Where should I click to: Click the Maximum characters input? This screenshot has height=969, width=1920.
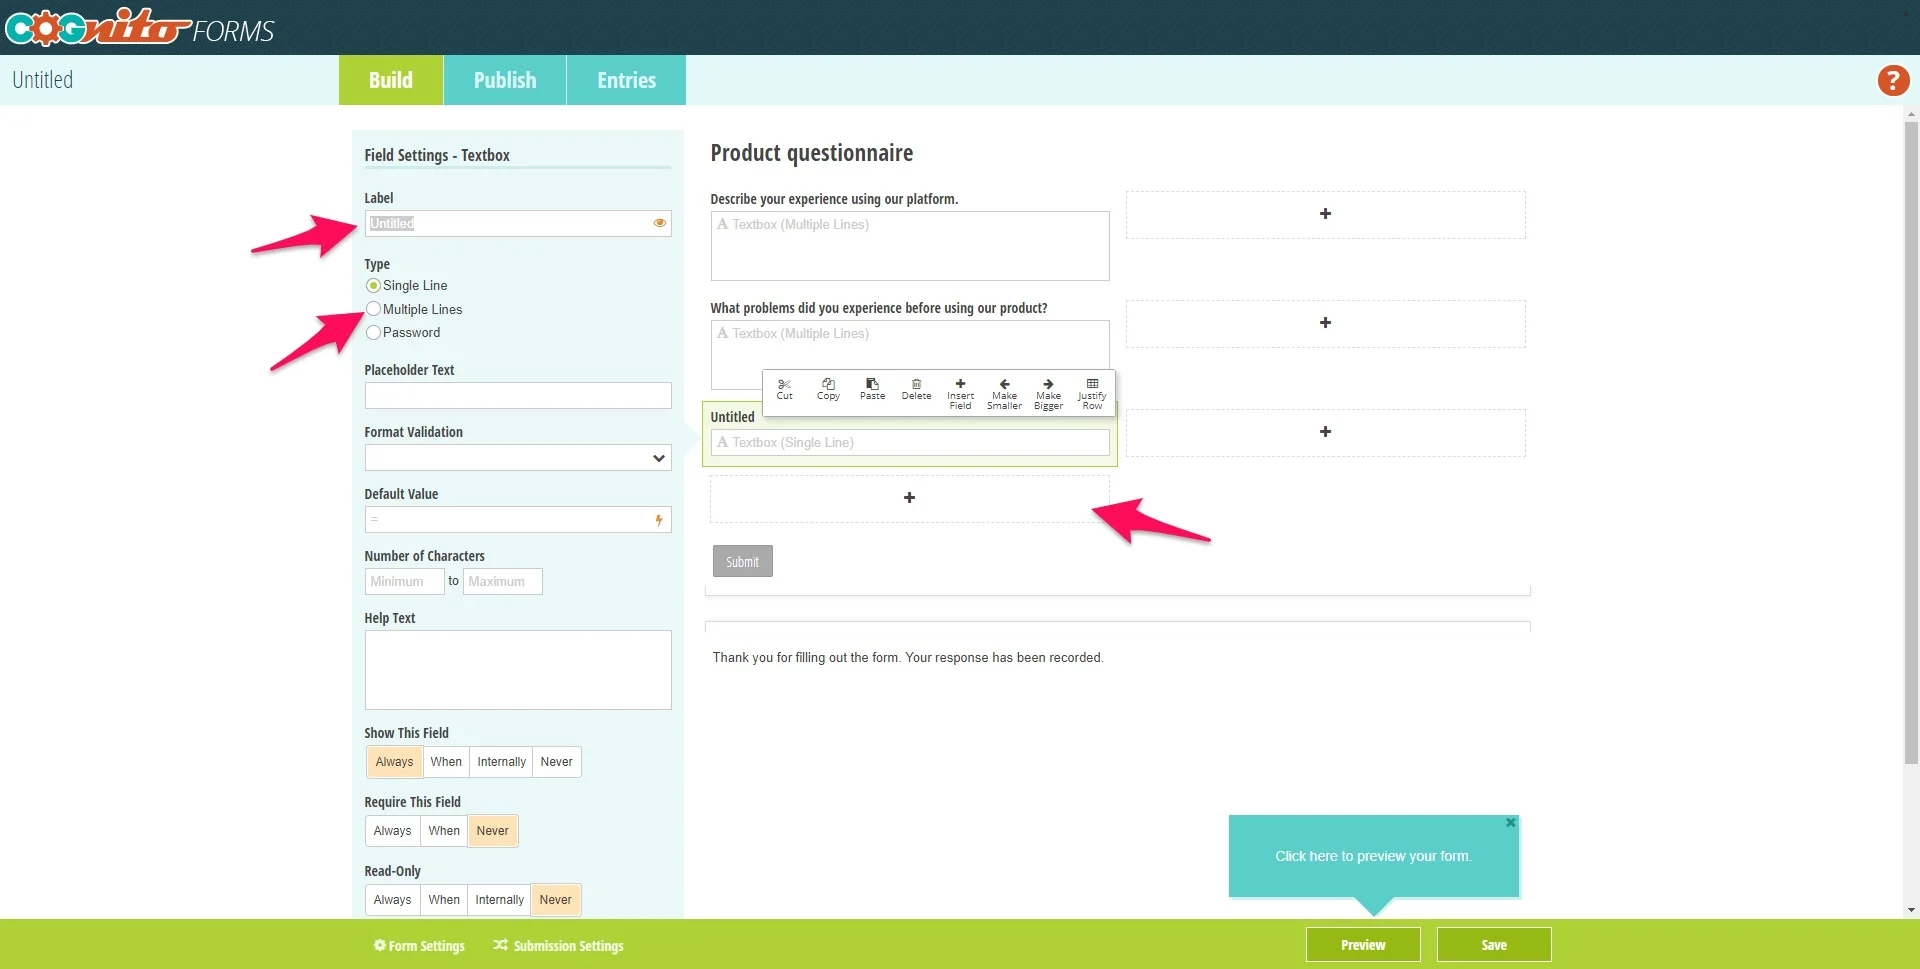[502, 582]
